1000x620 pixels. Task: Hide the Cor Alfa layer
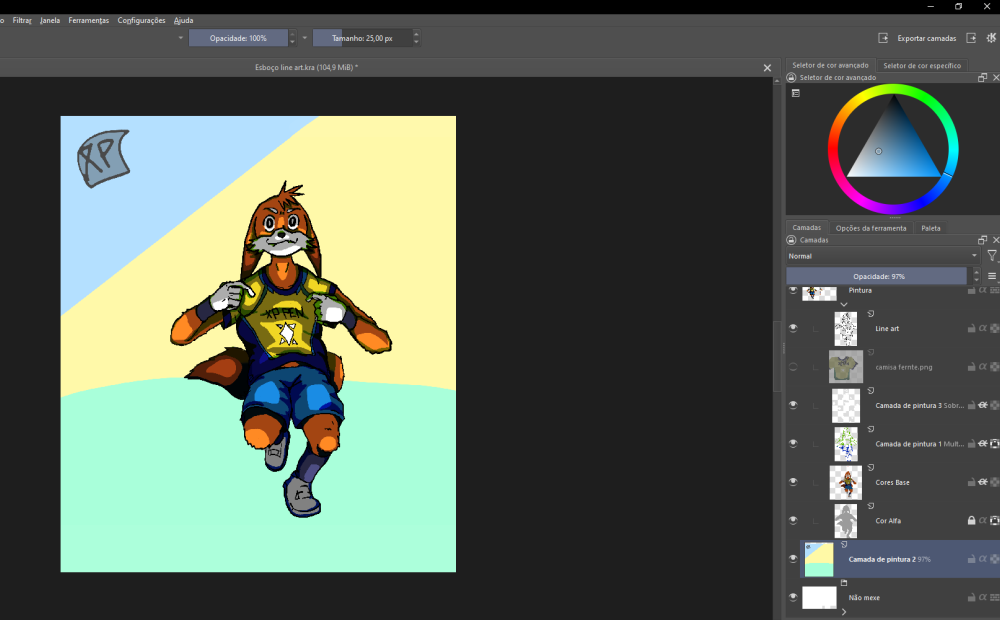tap(793, 520)
